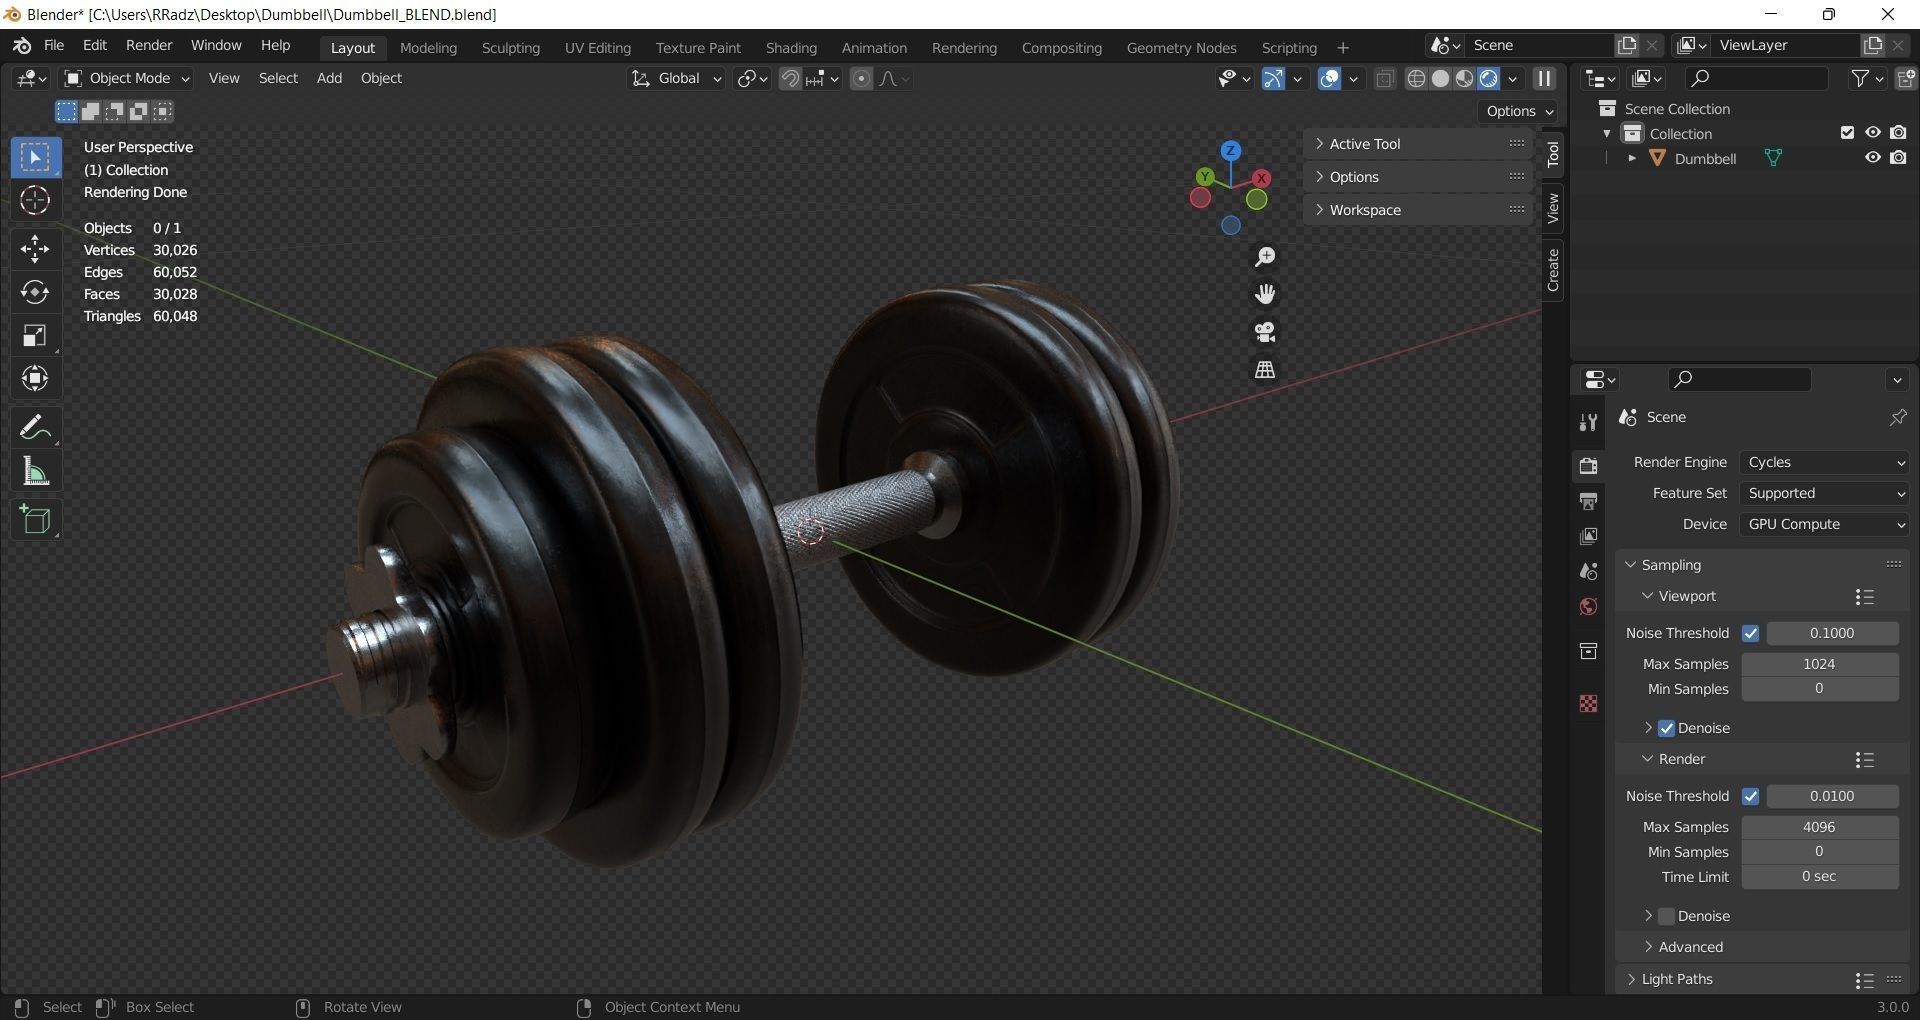Screen dimensions: 1920x1020
Task: Toggle Collection exclude checkbox in outliner
Action: pos(1847,133)
